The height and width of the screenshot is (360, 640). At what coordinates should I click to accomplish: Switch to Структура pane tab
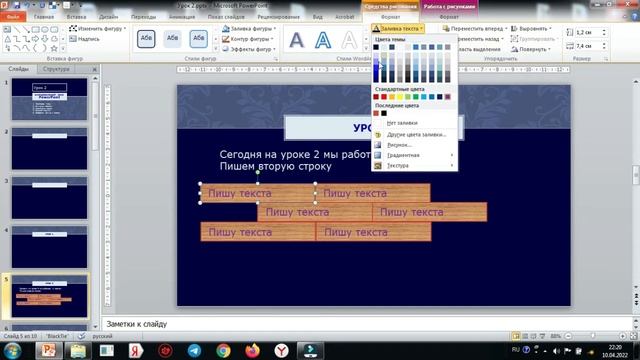(56, 69)
